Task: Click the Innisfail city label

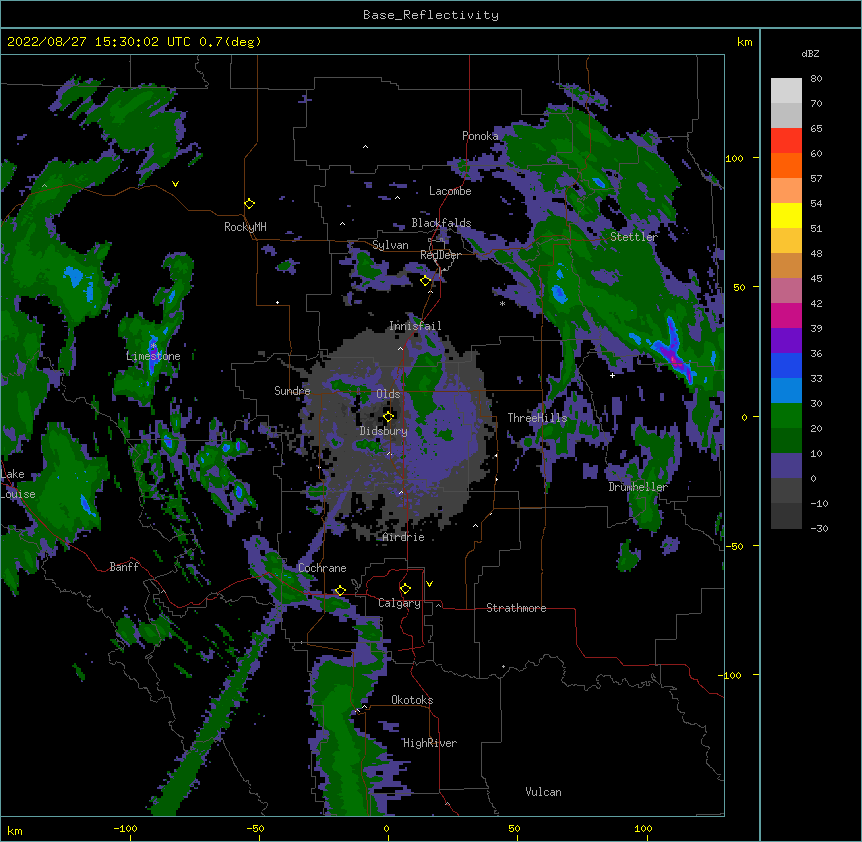Action: 415,326
